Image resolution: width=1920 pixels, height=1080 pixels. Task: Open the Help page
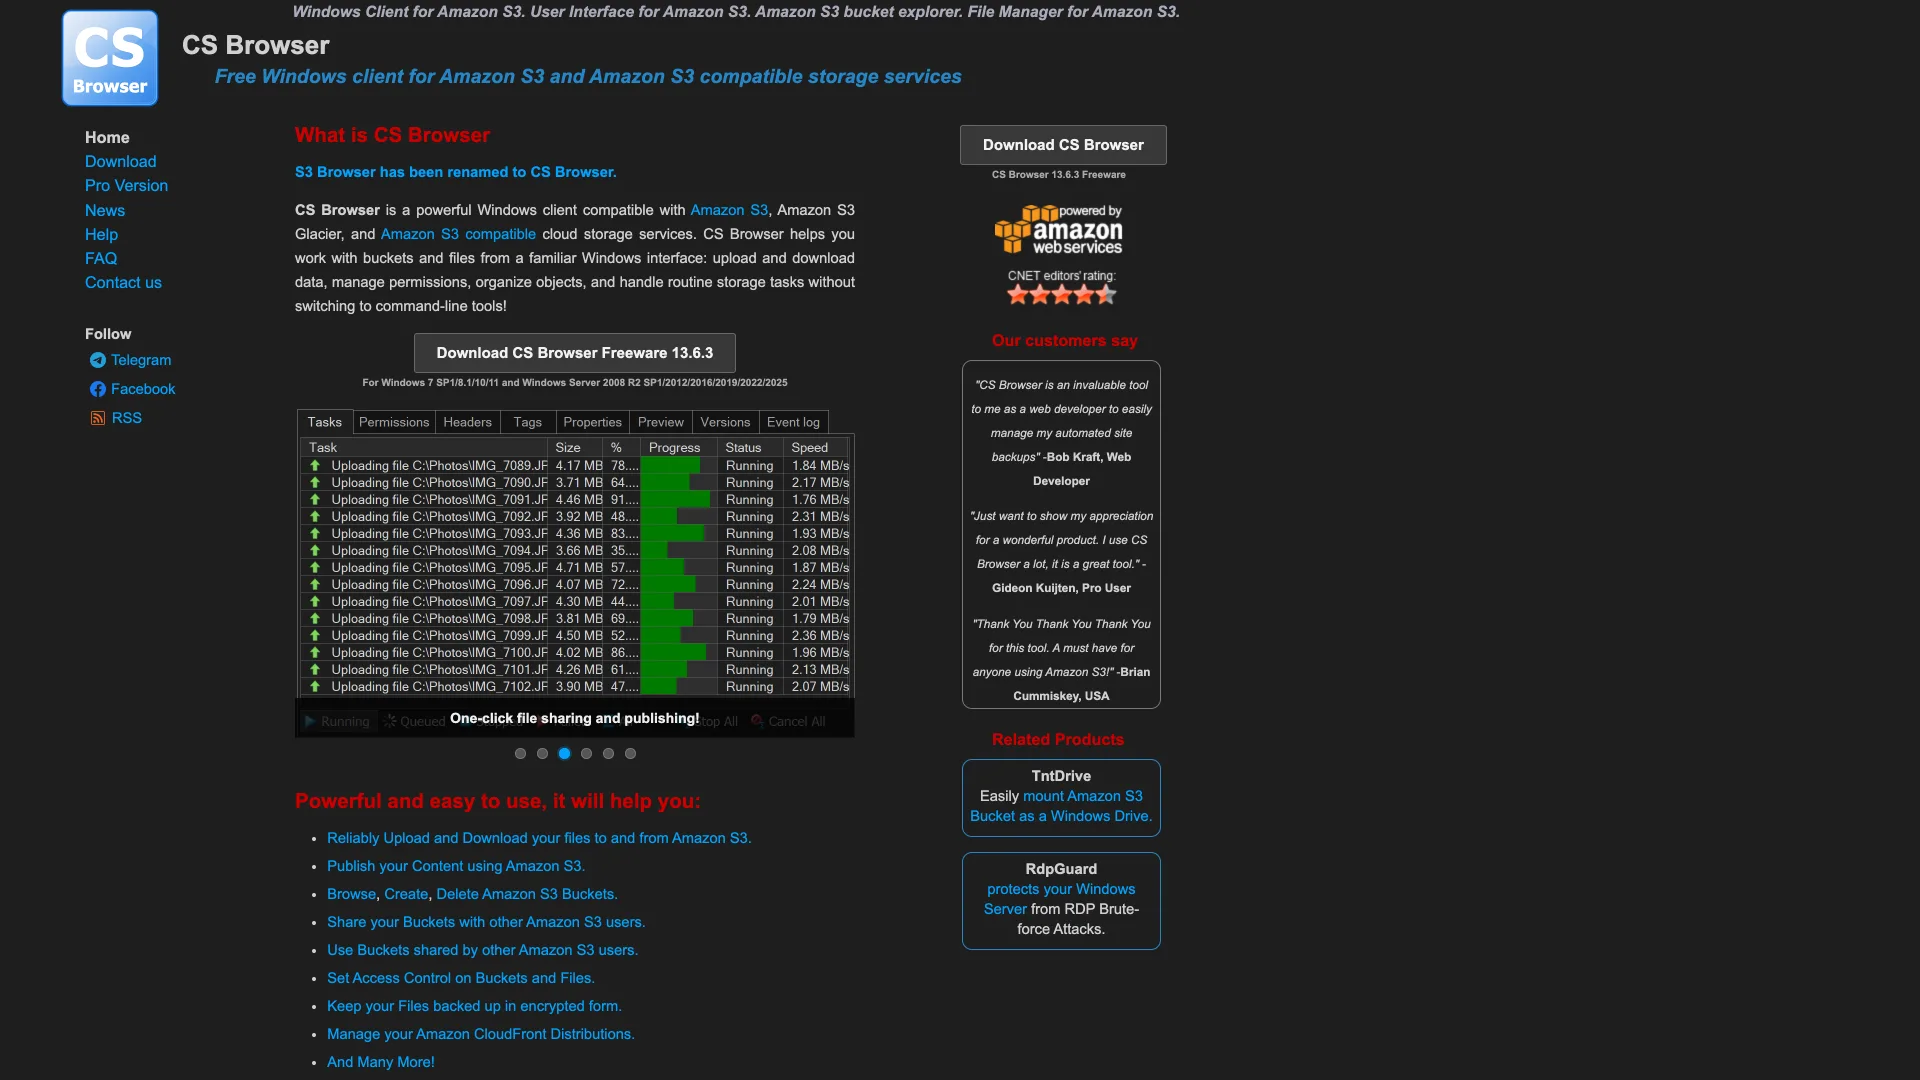(101, 234)
